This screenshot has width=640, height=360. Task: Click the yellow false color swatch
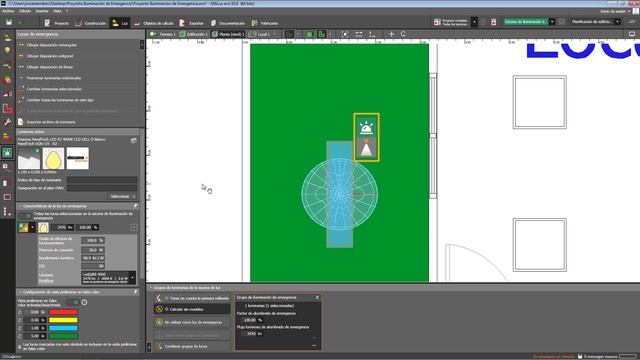tap(63, 320)
